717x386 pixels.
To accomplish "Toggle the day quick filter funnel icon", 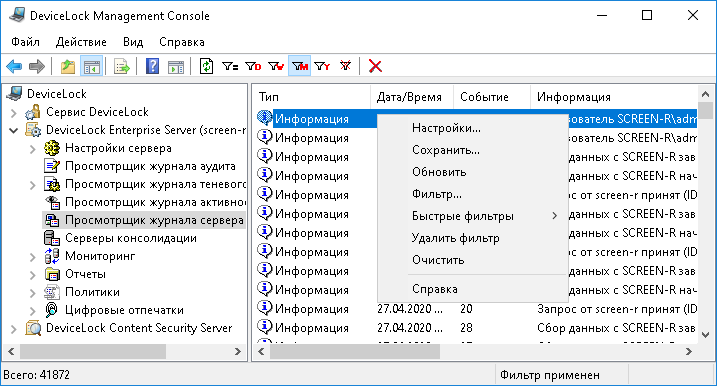I will [253, 66].
